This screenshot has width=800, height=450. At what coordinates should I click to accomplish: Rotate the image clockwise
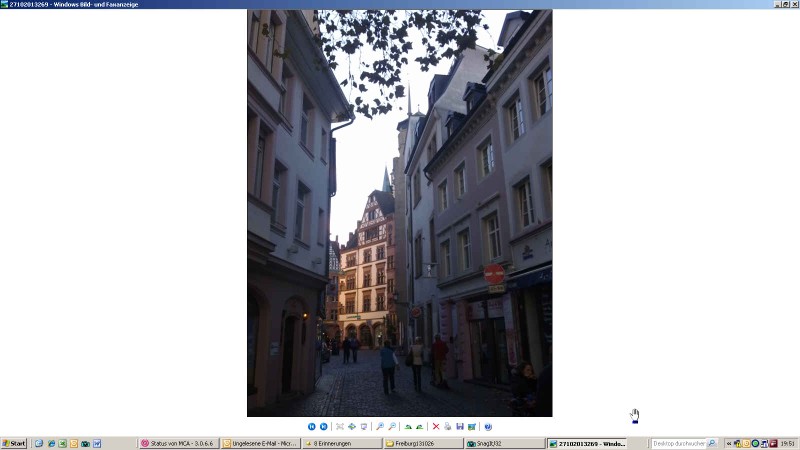(408, 427)
